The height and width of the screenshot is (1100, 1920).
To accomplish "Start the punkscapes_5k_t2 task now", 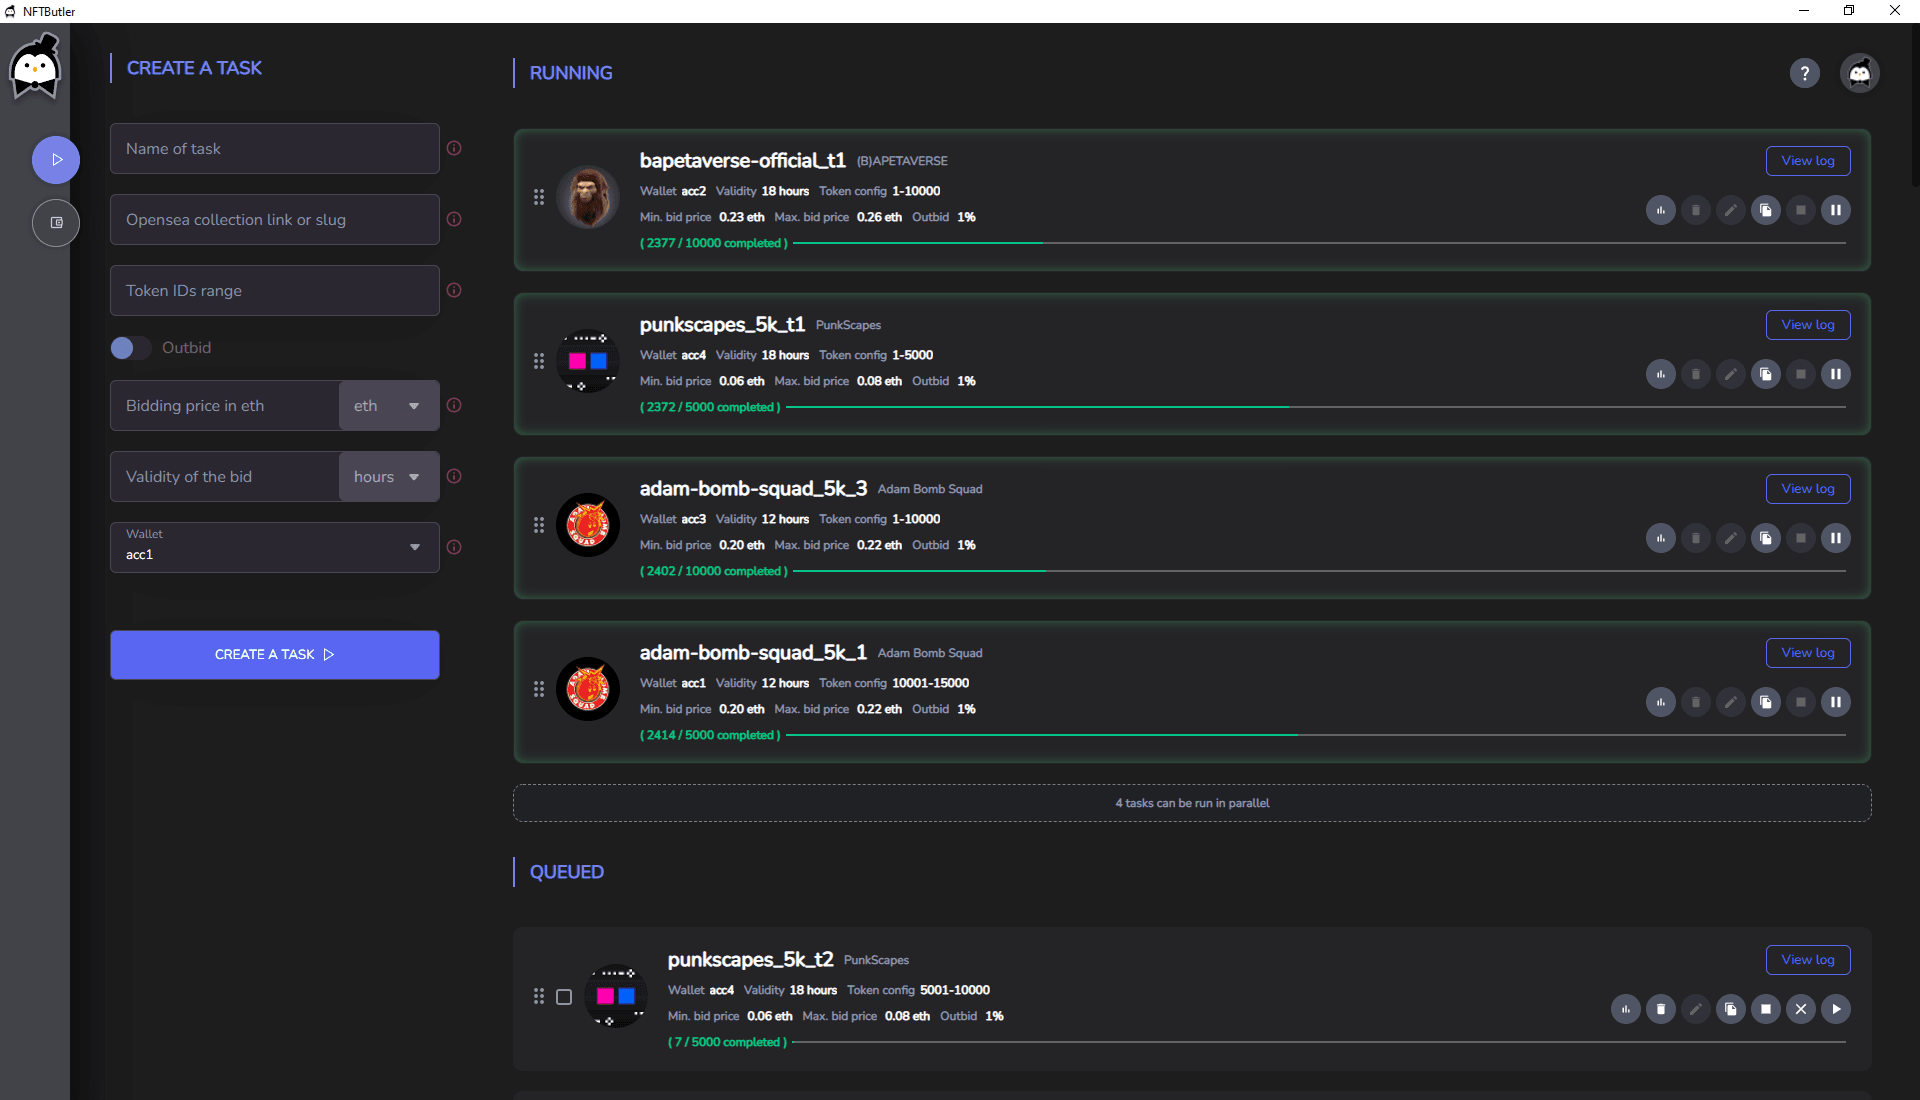I will [x=1836, y=1009].
